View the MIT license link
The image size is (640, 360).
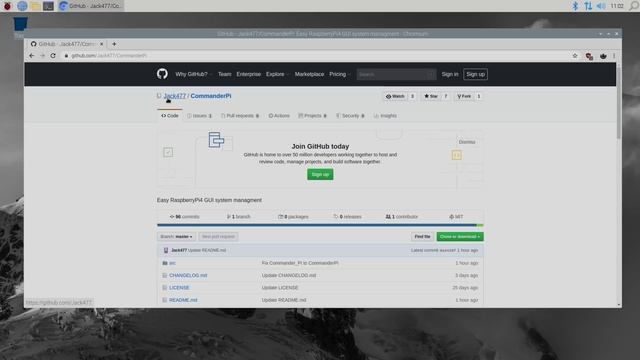(456, 217)
